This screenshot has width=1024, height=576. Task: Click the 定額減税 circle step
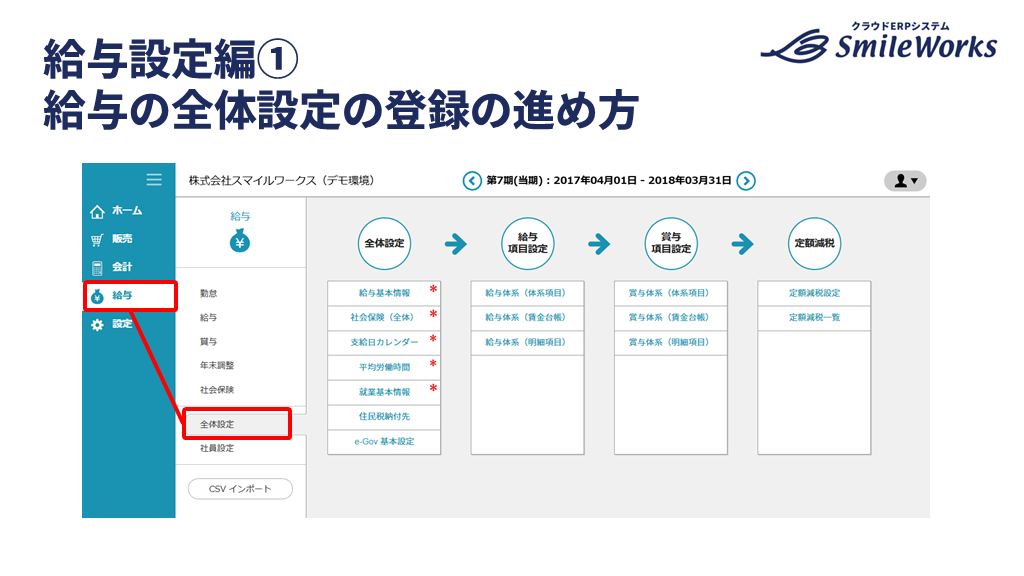(x=814, y=244)
